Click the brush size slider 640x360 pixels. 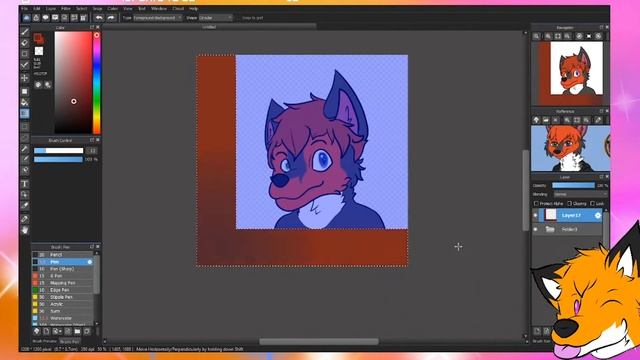(58, 151)
